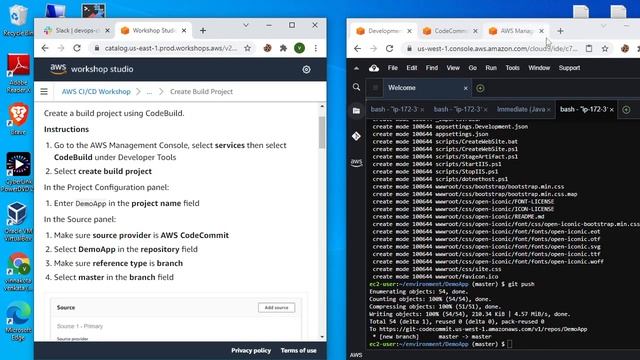Open the AWS CI/CD Workshop breadcrumb link
Screen dimensions: 640x360
96,92
